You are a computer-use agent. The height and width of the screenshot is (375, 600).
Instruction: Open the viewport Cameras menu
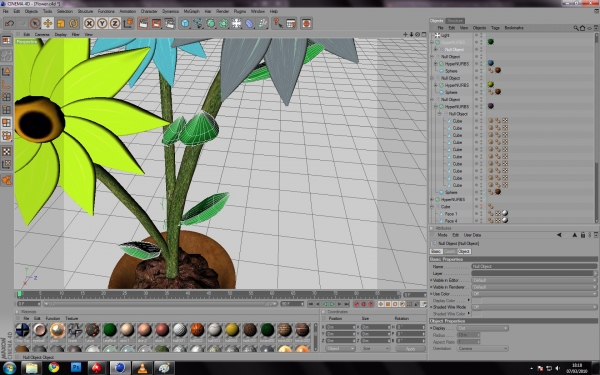pos(42,34)
